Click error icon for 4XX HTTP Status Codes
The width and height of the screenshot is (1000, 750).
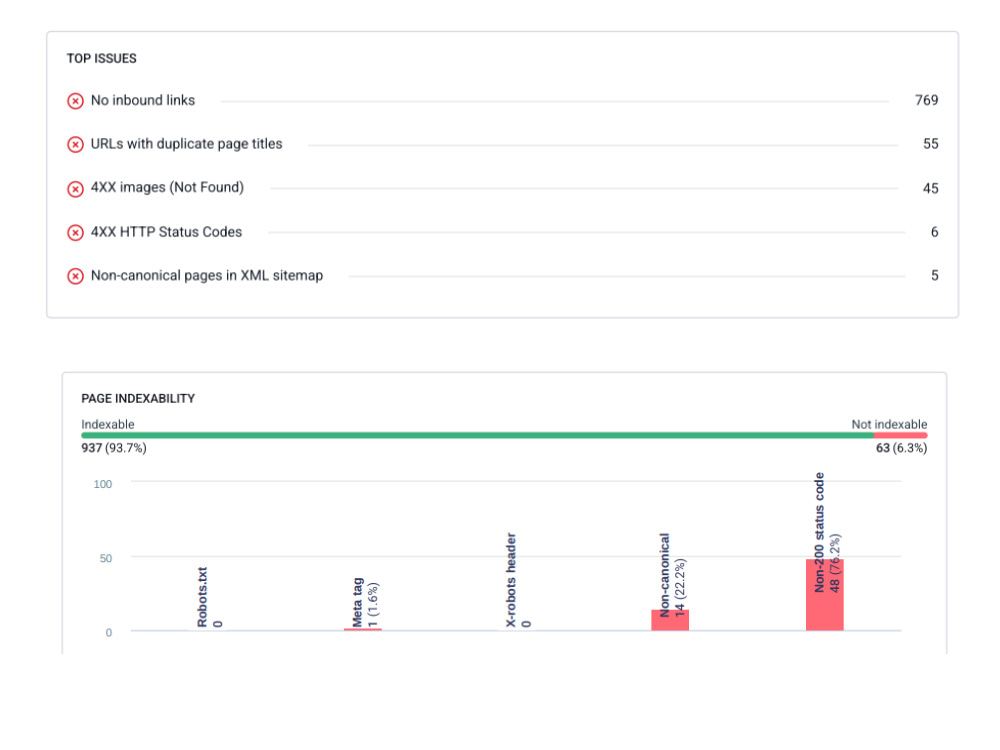point(75,232)
